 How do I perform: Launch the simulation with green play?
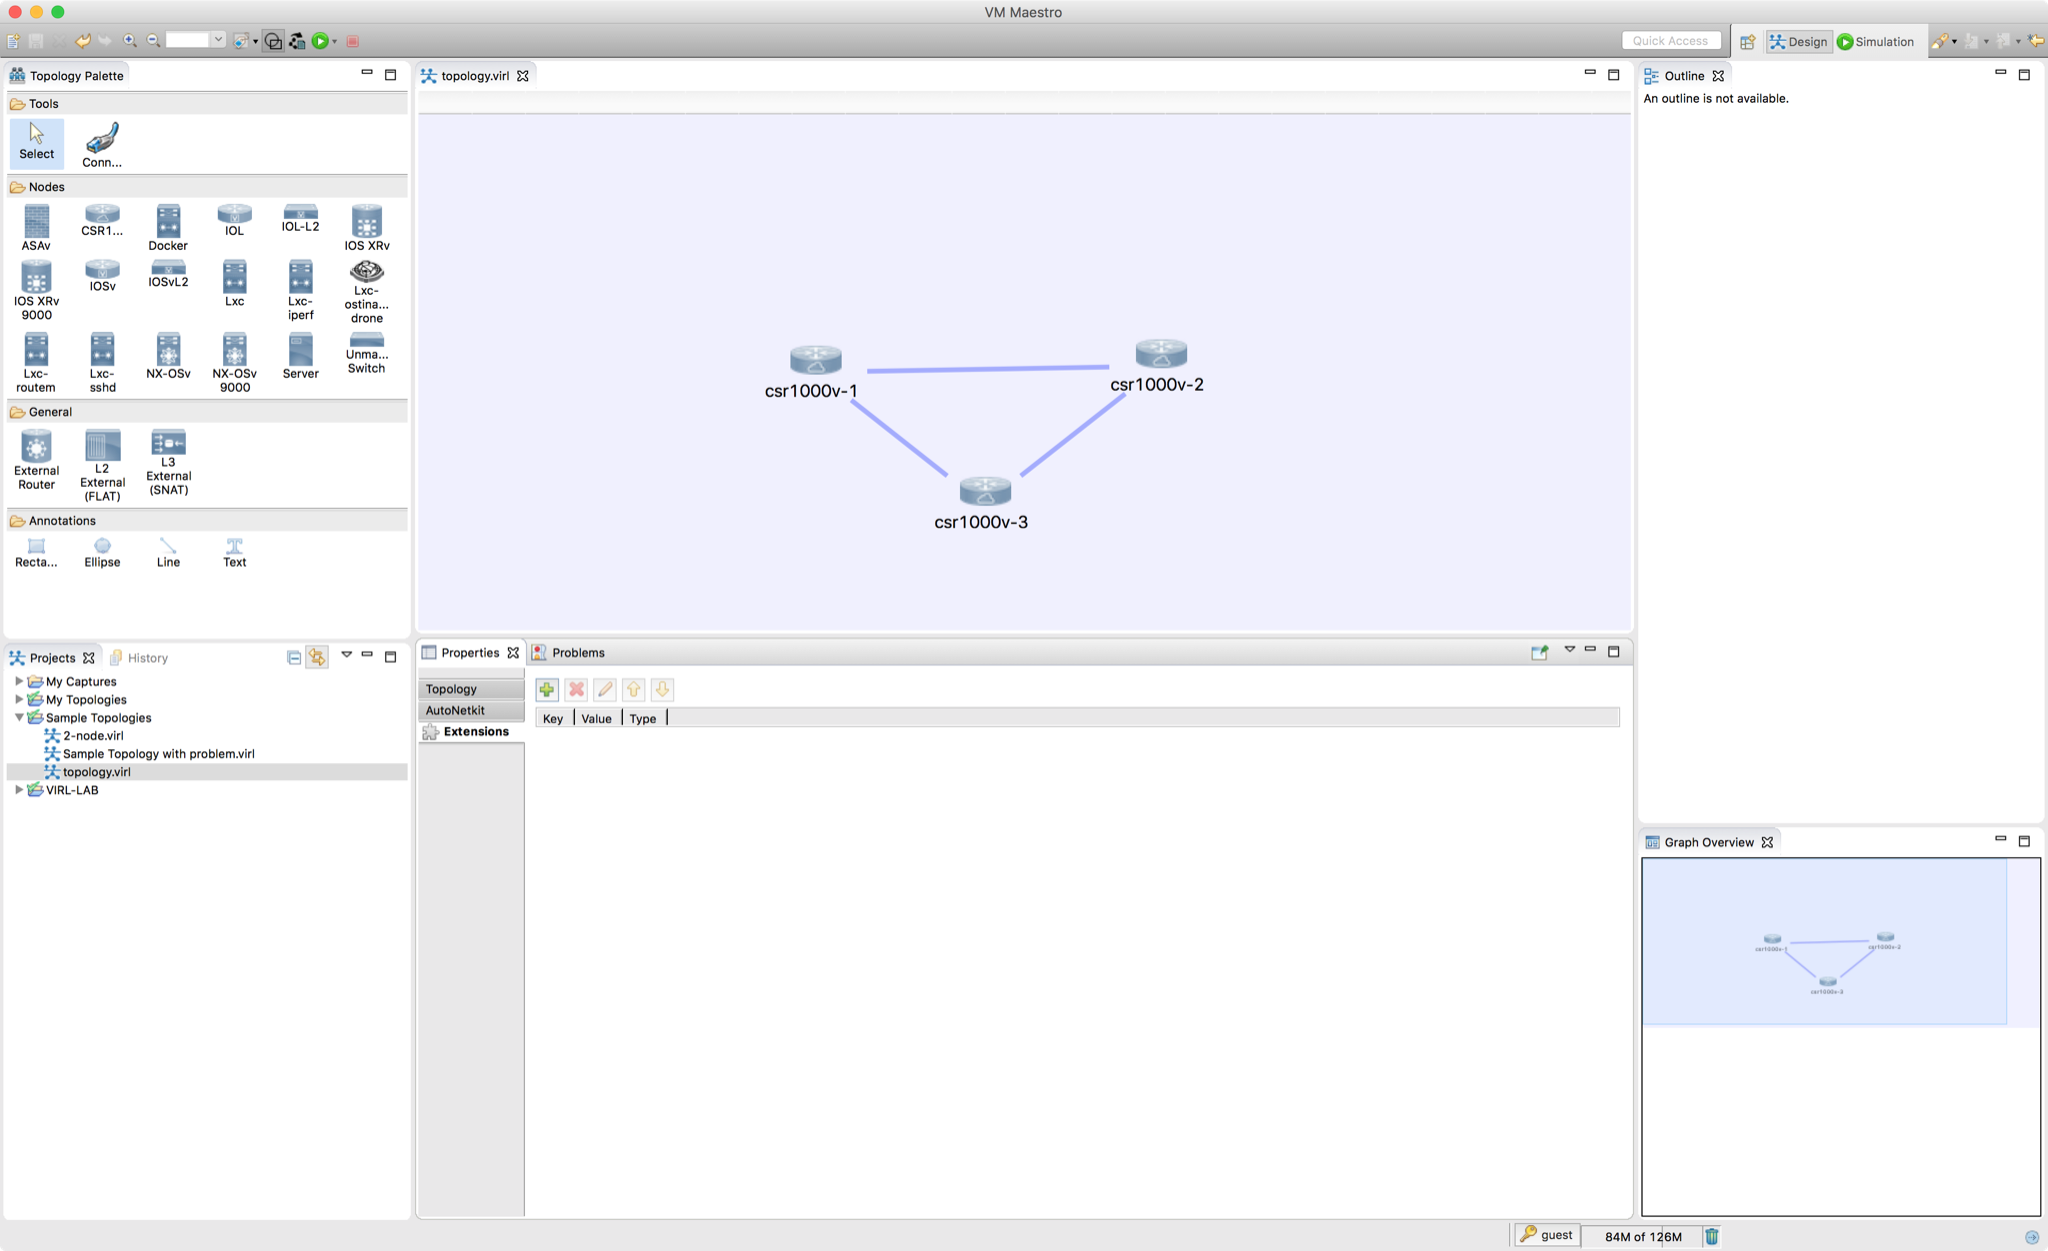pyautogui.click(x=320, y=41)
